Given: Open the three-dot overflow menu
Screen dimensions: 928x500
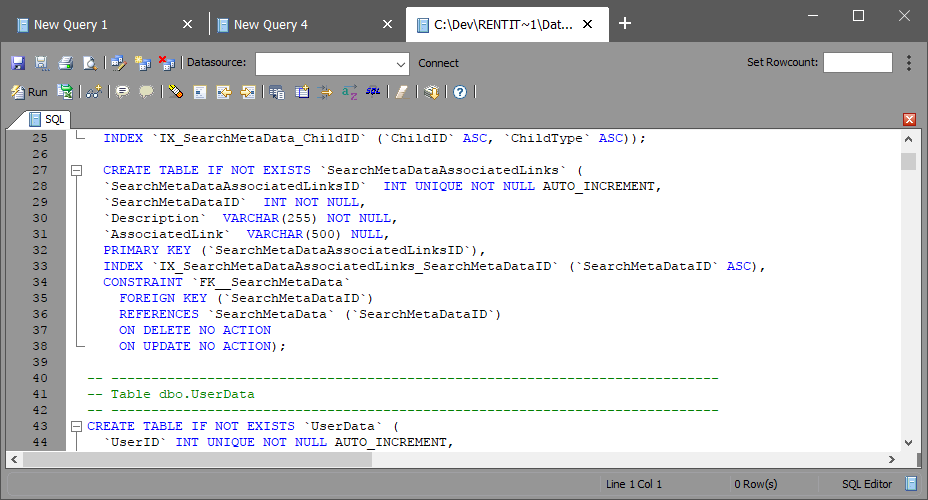Looking at the screenshot, I should click(908, 63).
